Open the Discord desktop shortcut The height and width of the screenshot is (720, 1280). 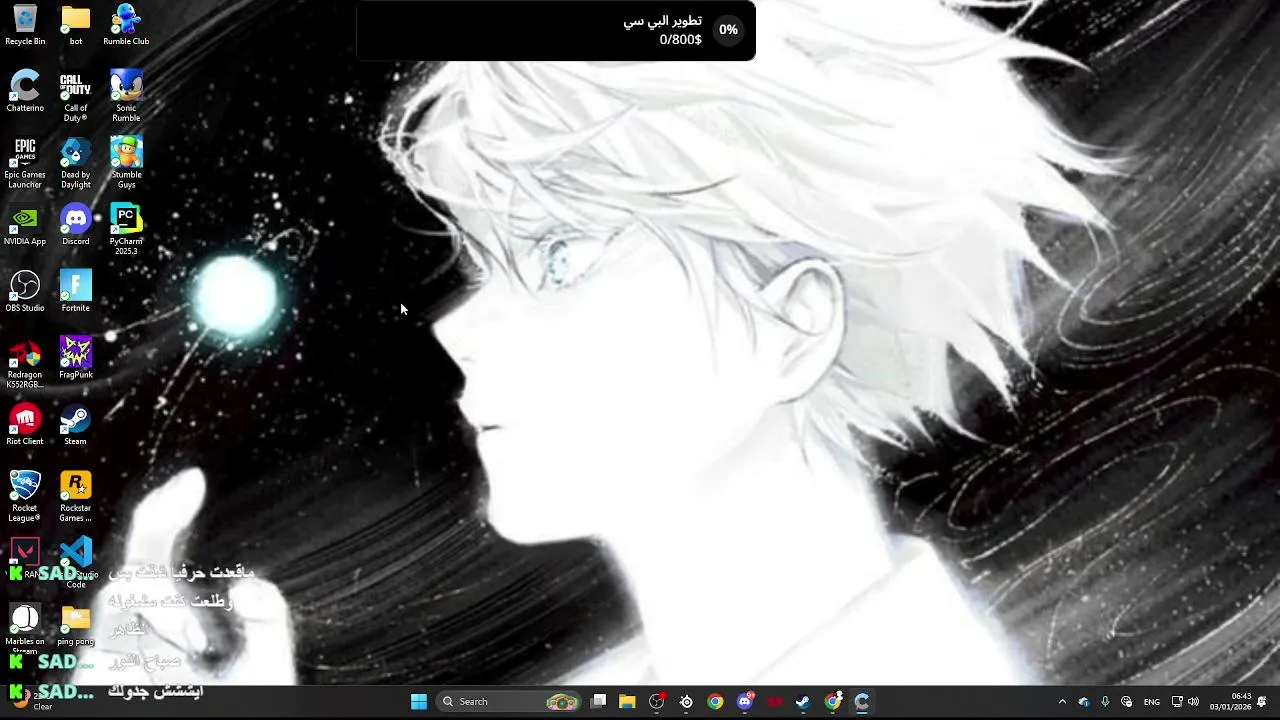point(76,225)
